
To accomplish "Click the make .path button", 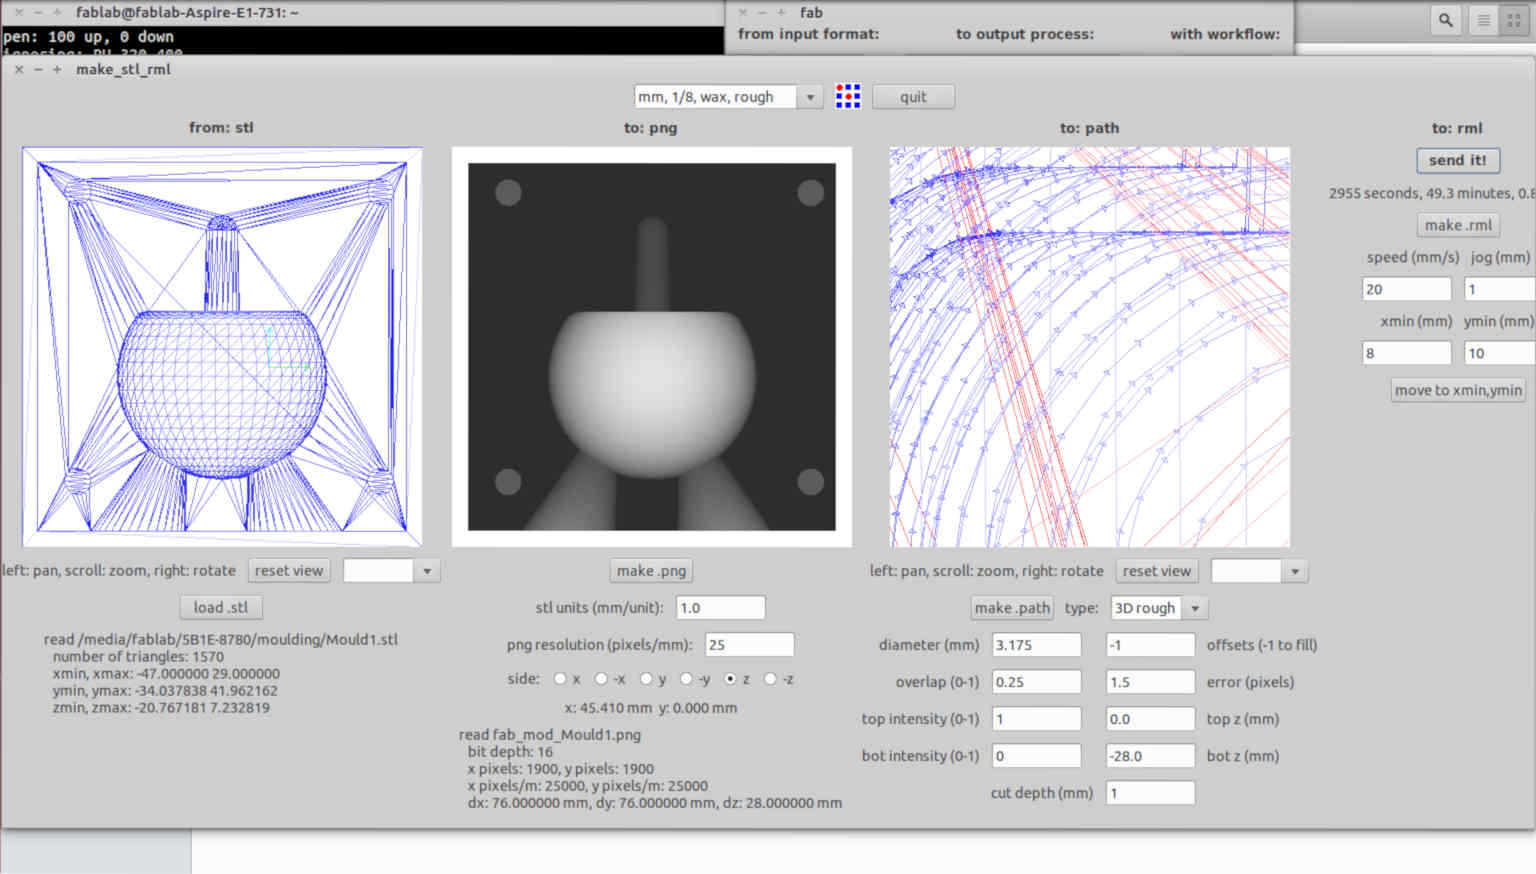I will click(1012, 608).
